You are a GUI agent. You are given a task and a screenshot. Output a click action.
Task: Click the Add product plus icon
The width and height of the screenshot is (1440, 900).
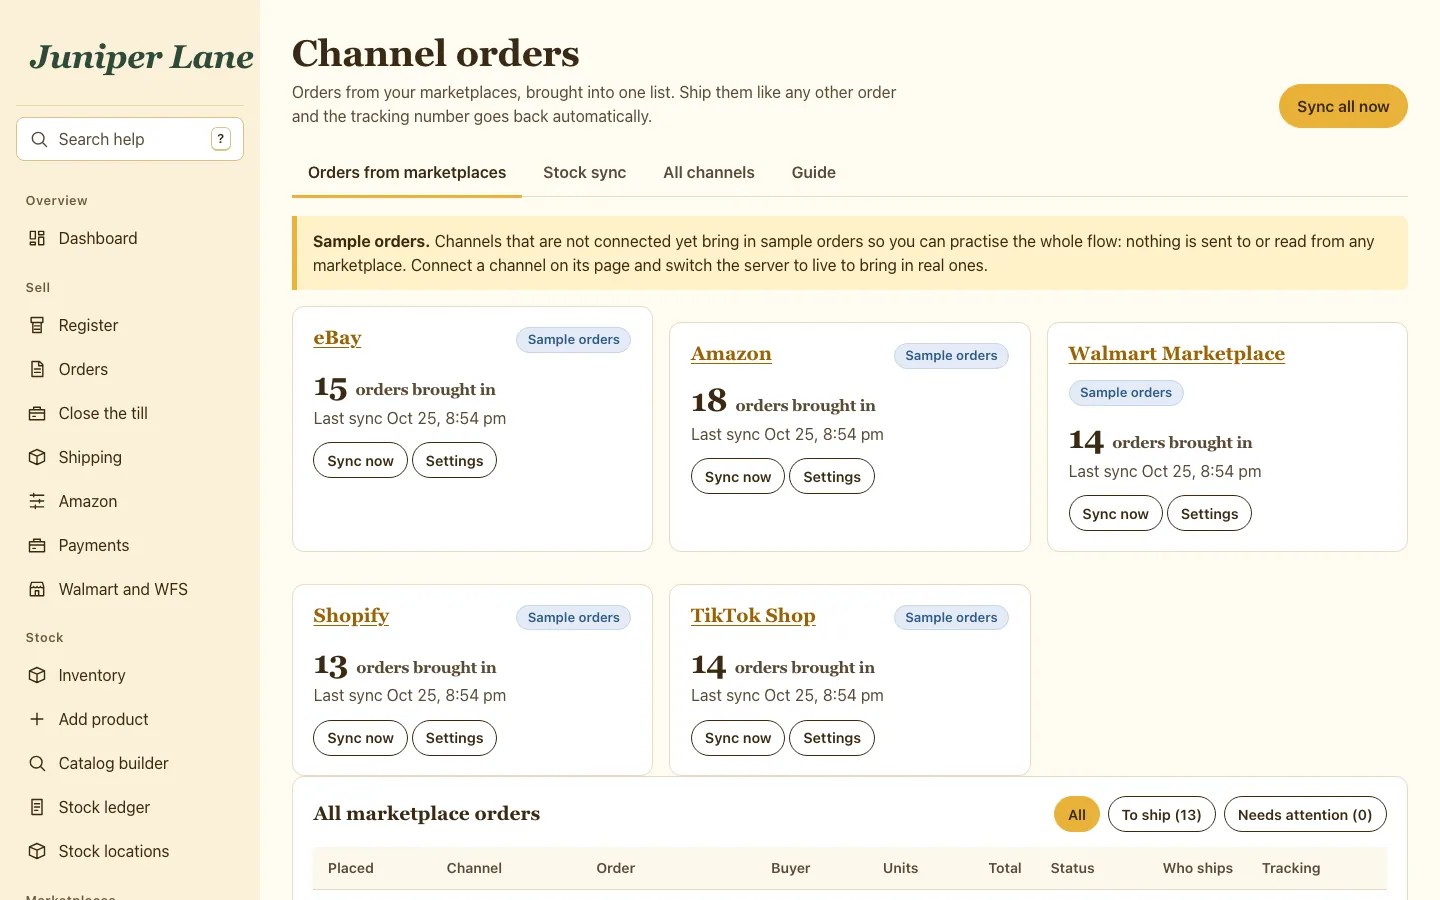(x=37, y=719)
